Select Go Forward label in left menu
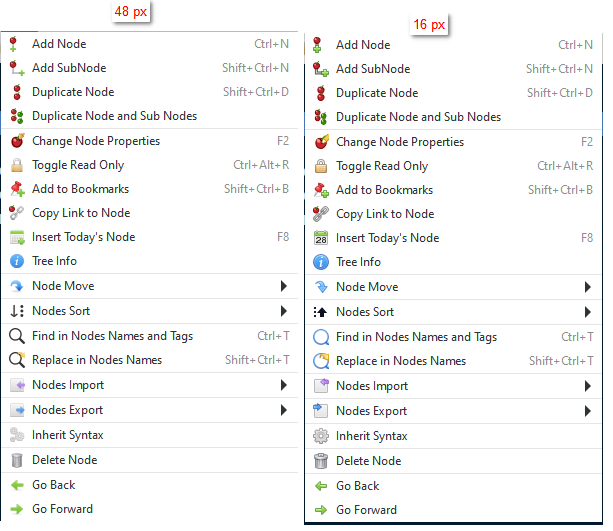The height and width of the screenshot is (531, 613). pyautogui.click(x=63, y=509)
